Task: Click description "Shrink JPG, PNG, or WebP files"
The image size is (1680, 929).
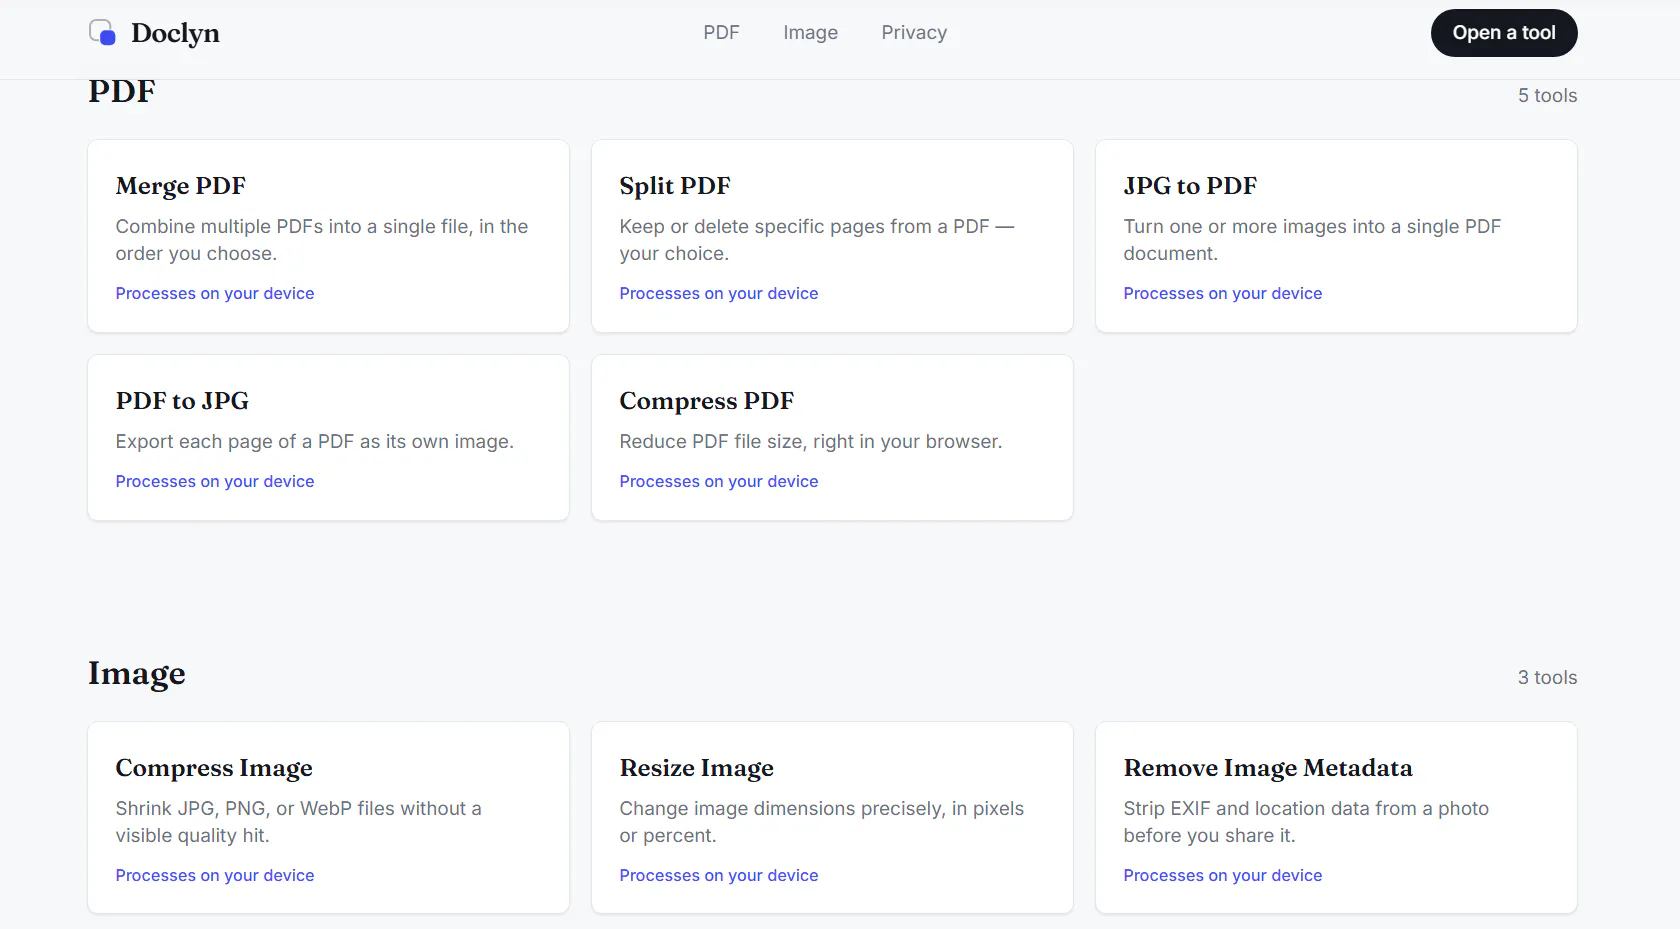Action: click(x=298, y=822)
